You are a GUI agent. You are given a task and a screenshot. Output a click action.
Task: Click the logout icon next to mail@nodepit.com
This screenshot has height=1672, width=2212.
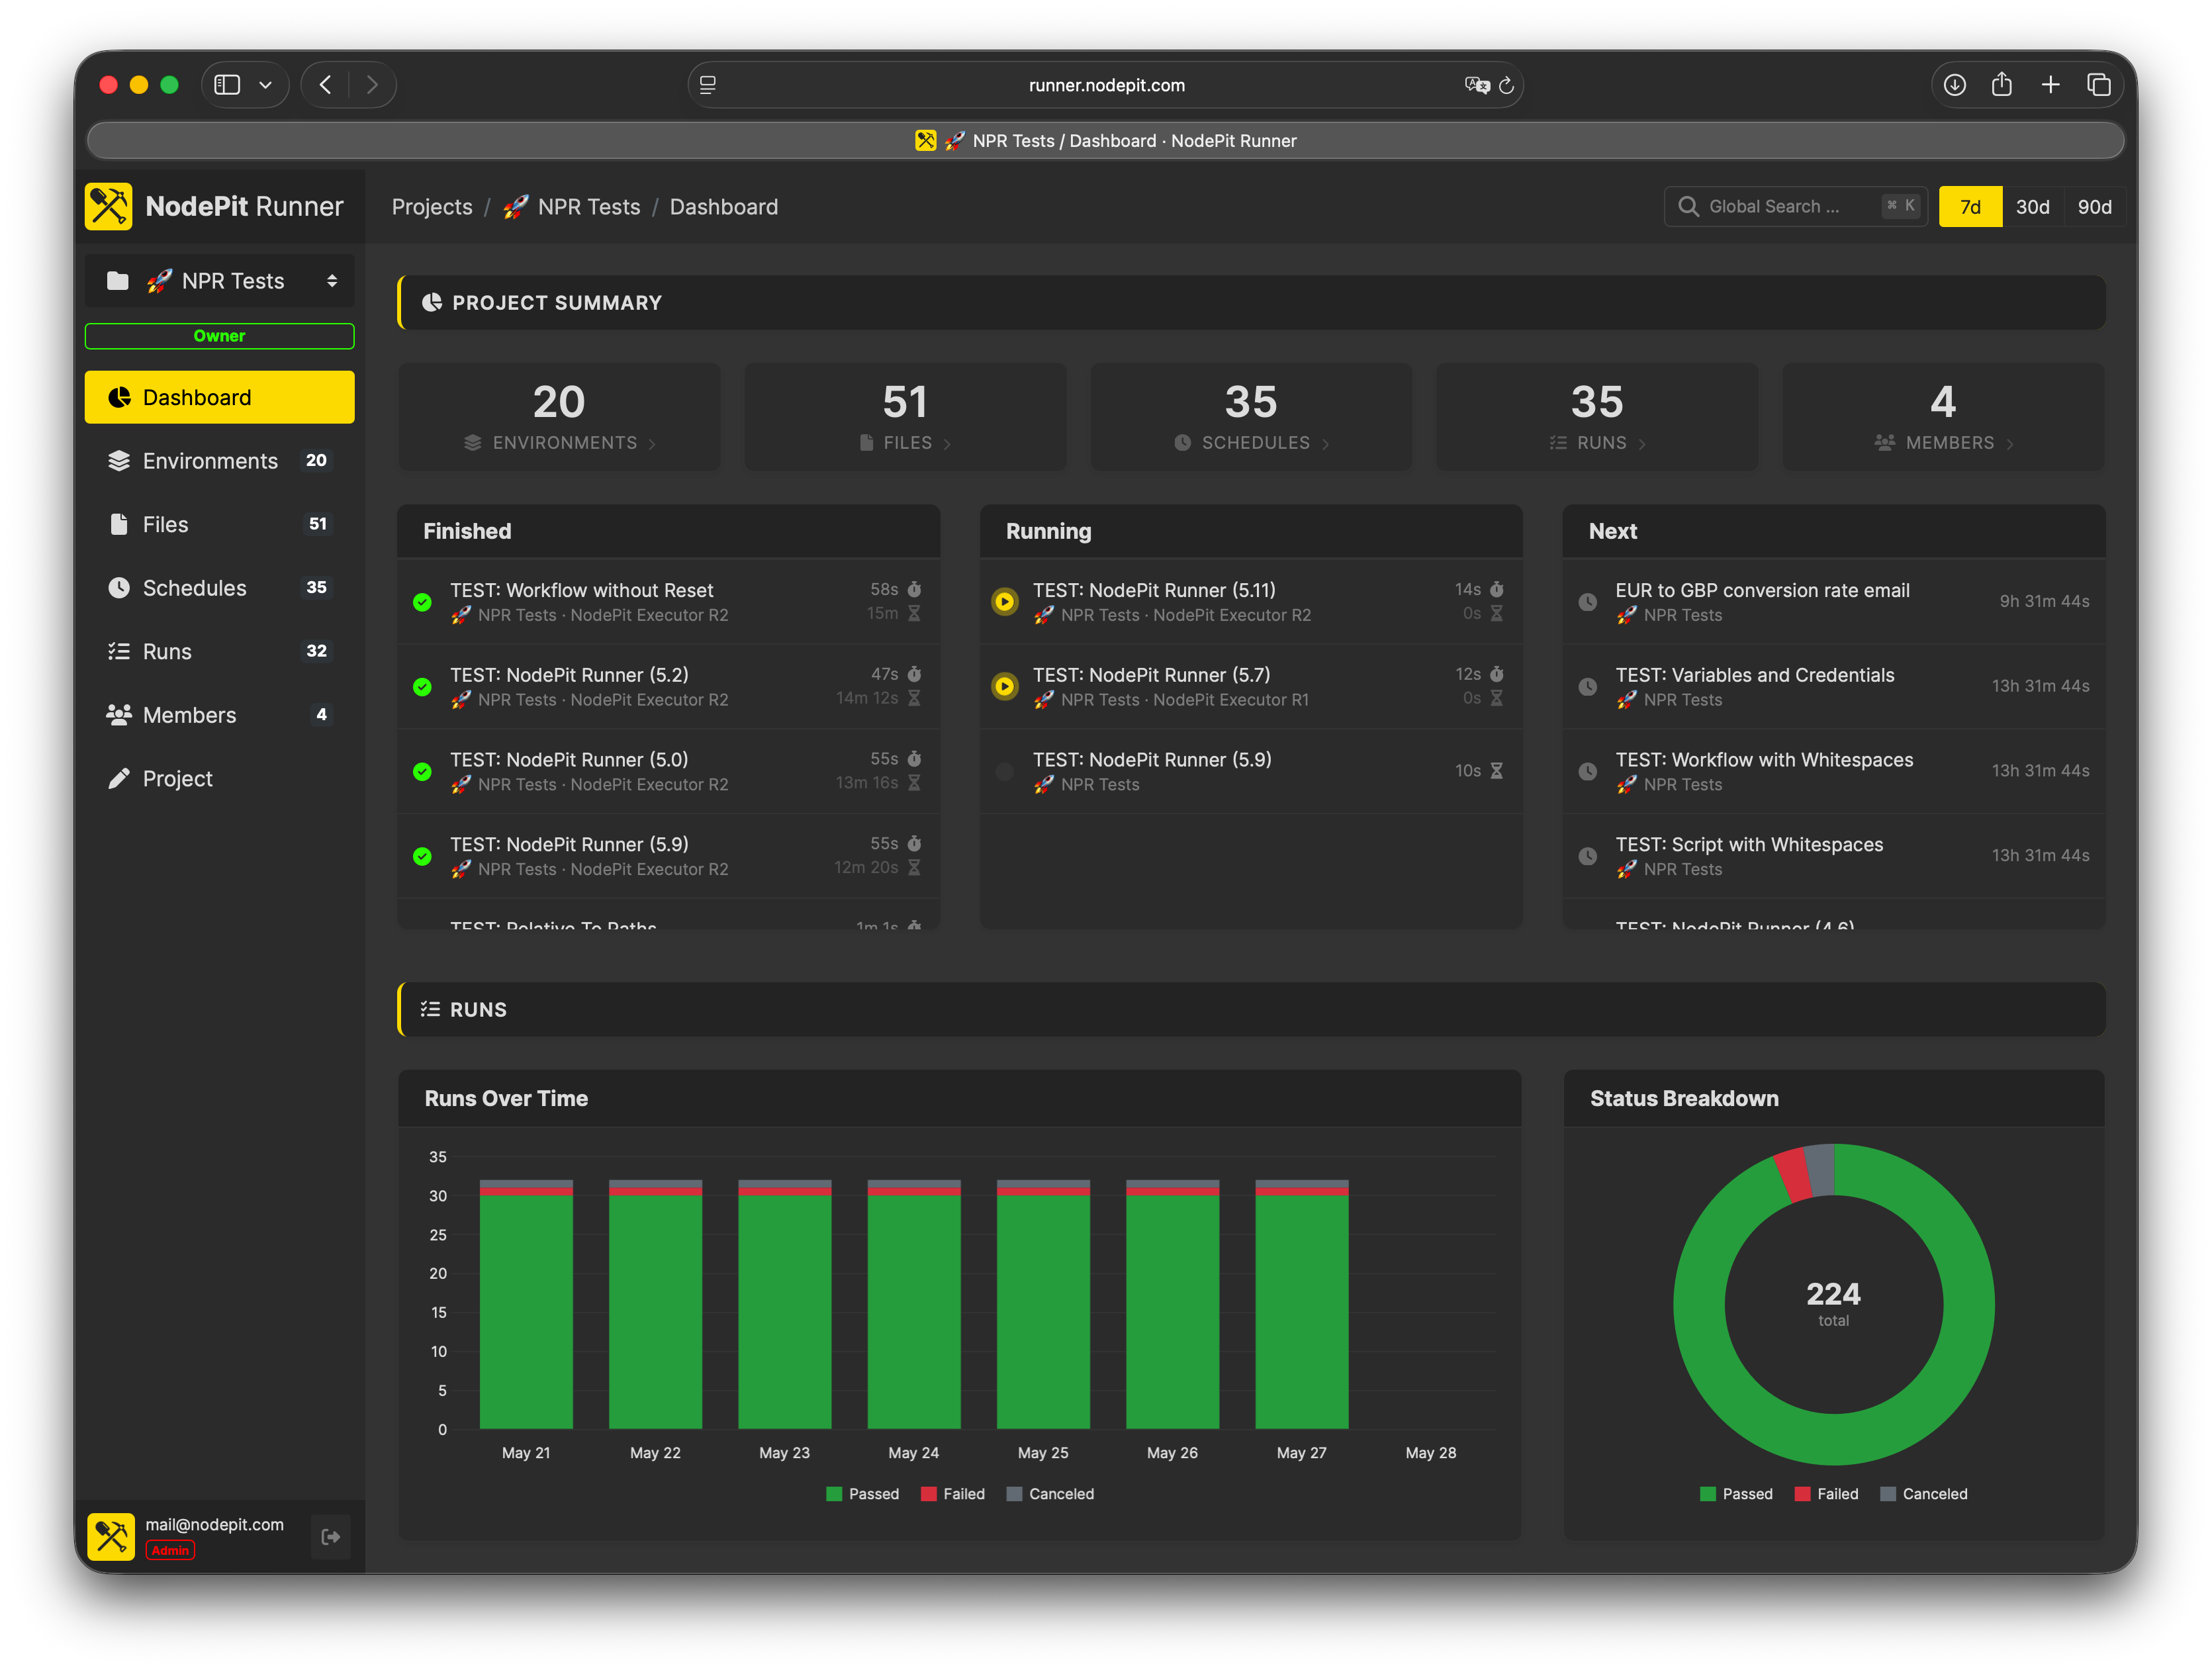[x=331, y=1537]
